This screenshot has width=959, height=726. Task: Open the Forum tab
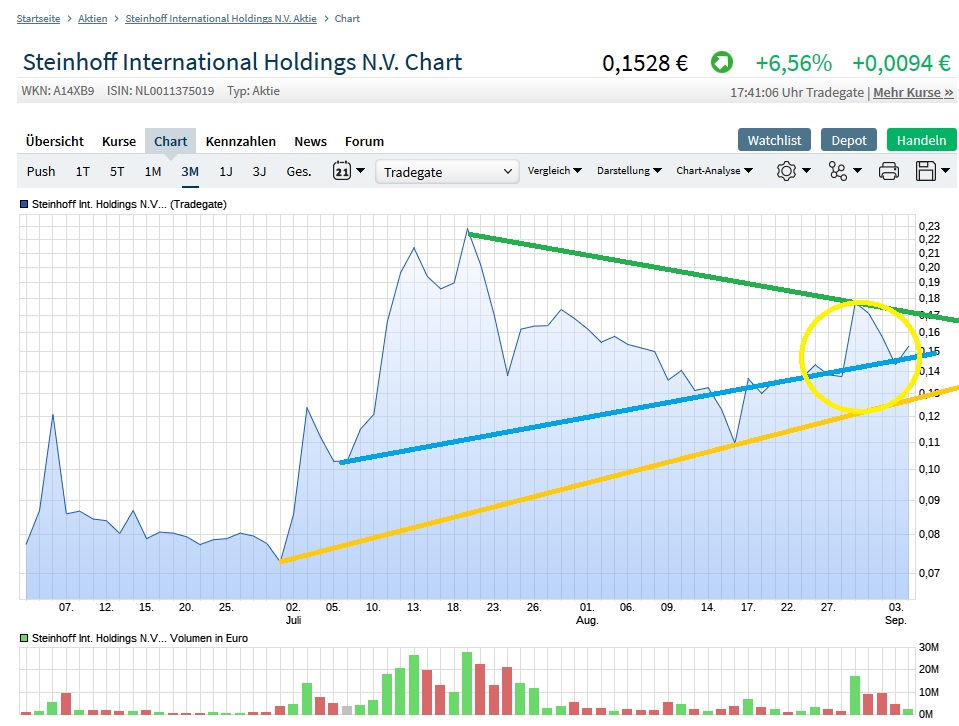click(x=364, y=141)
